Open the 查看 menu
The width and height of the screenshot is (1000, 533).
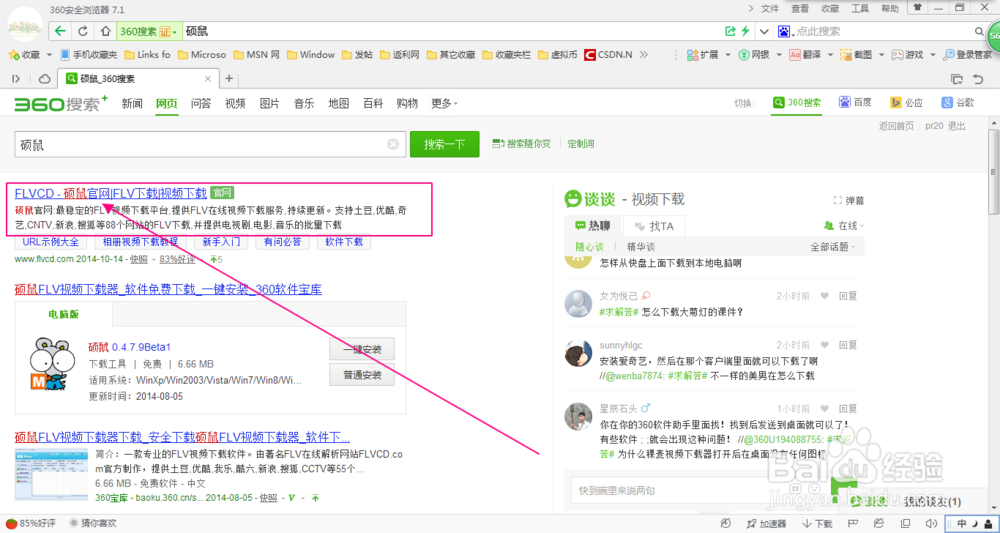point(800,8)
